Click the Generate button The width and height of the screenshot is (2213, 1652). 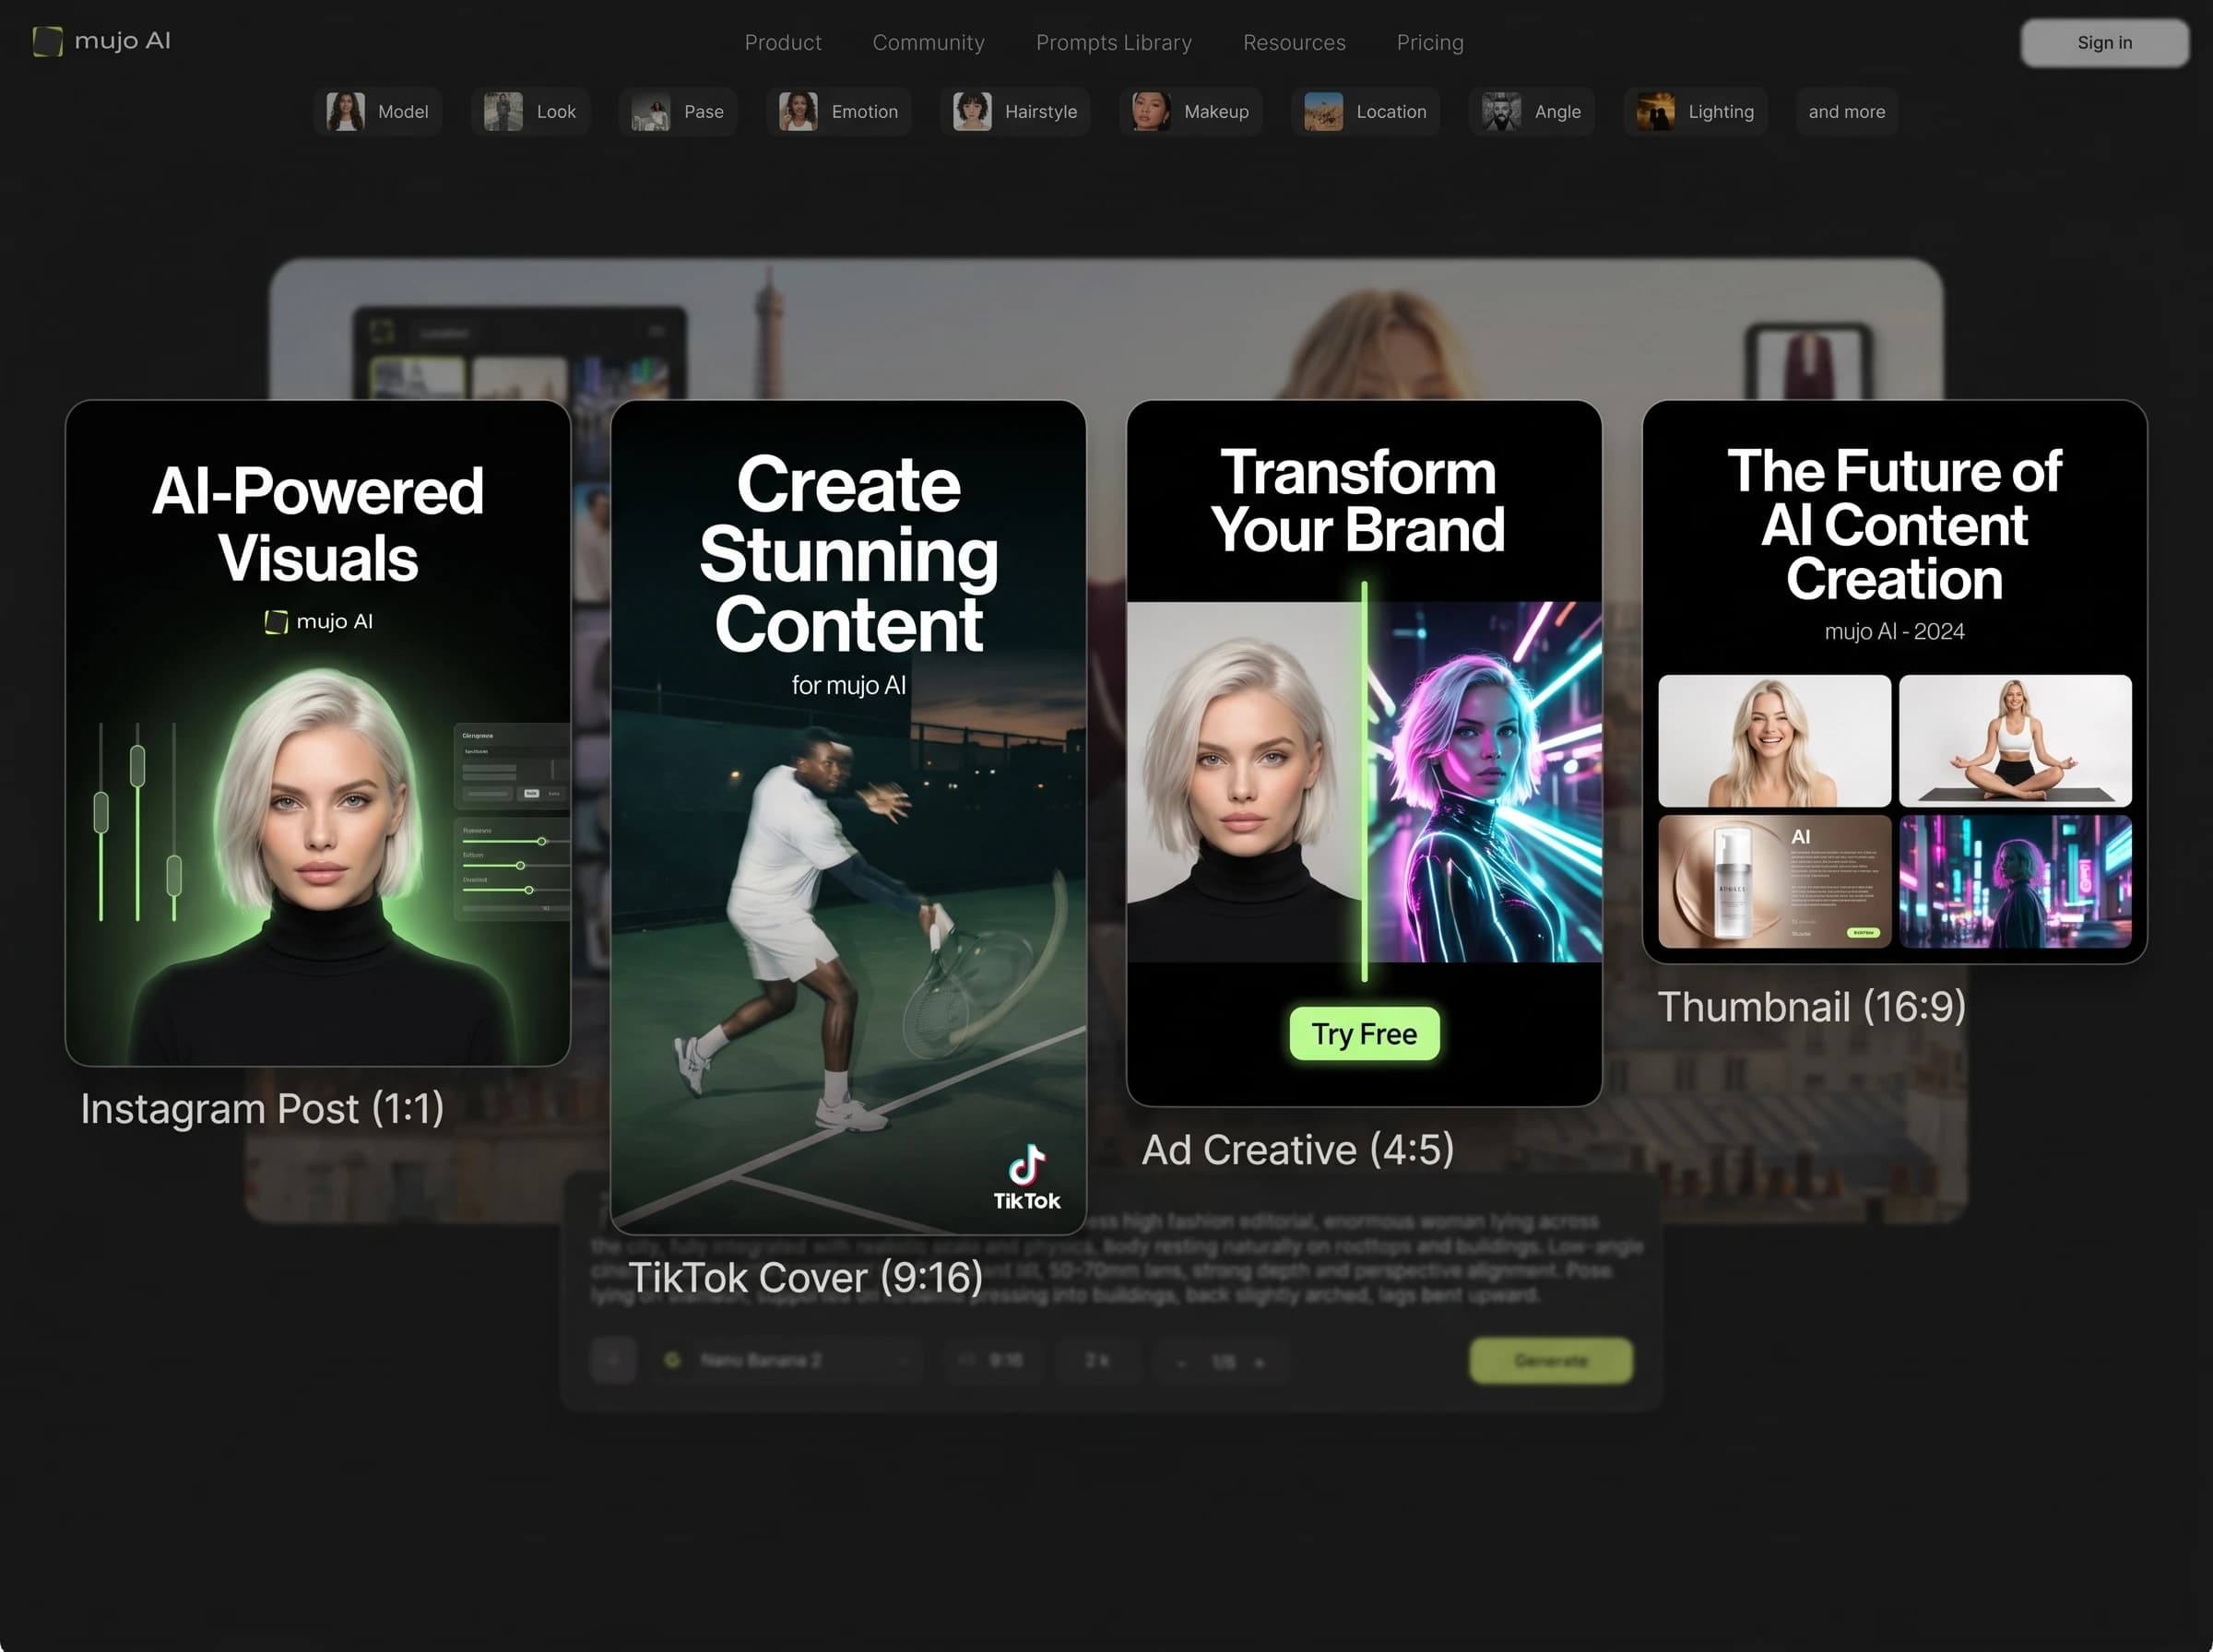(x=1550, y=1360)
